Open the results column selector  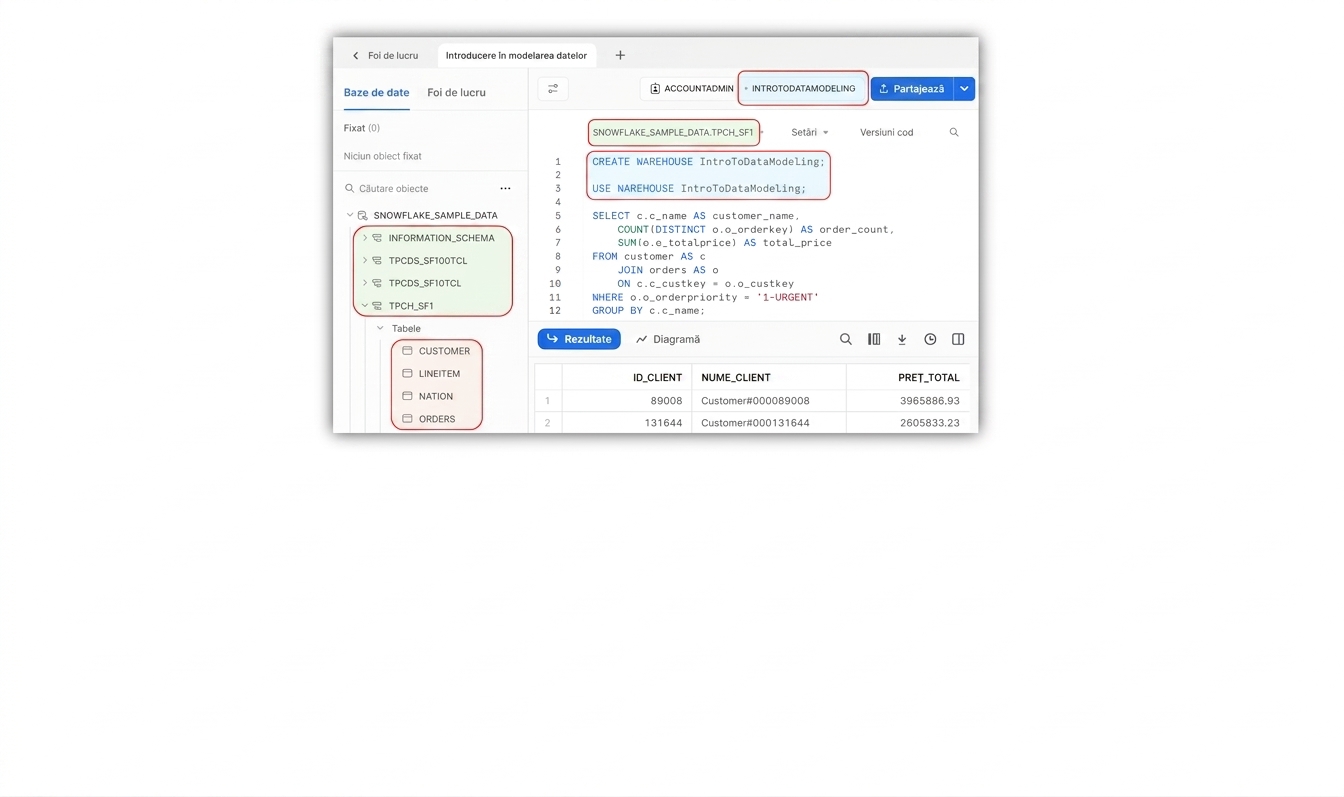[x=874, y=339]
